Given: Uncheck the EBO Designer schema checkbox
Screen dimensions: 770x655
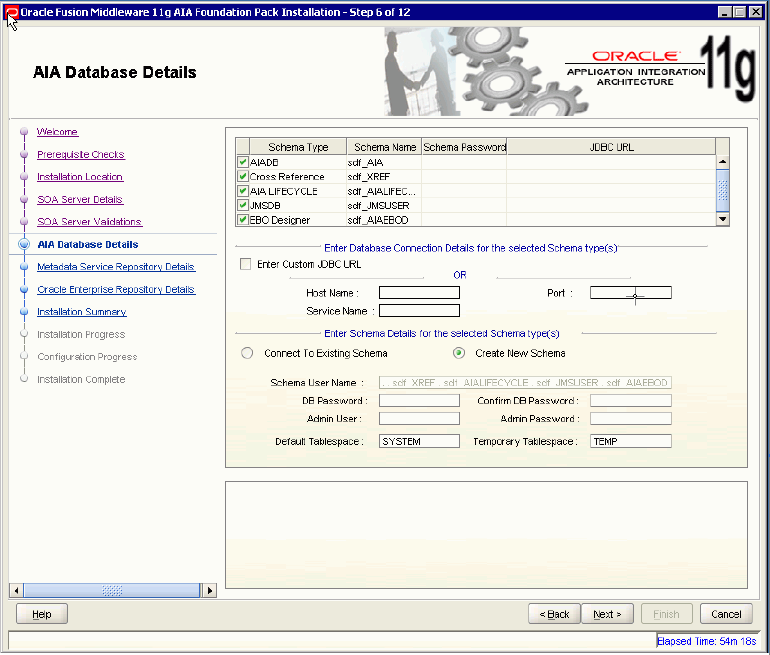Looking at the screenshot, I should [242, 219].
